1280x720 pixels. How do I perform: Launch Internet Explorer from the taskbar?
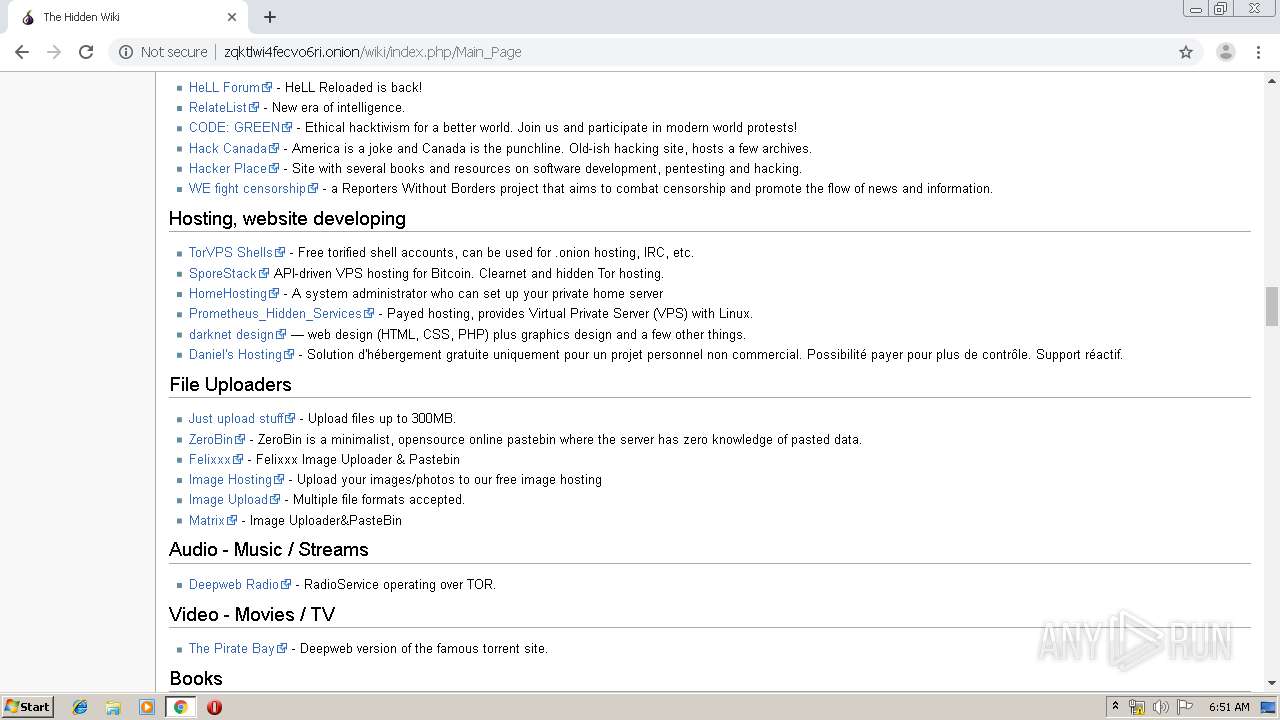click(80, 707)
